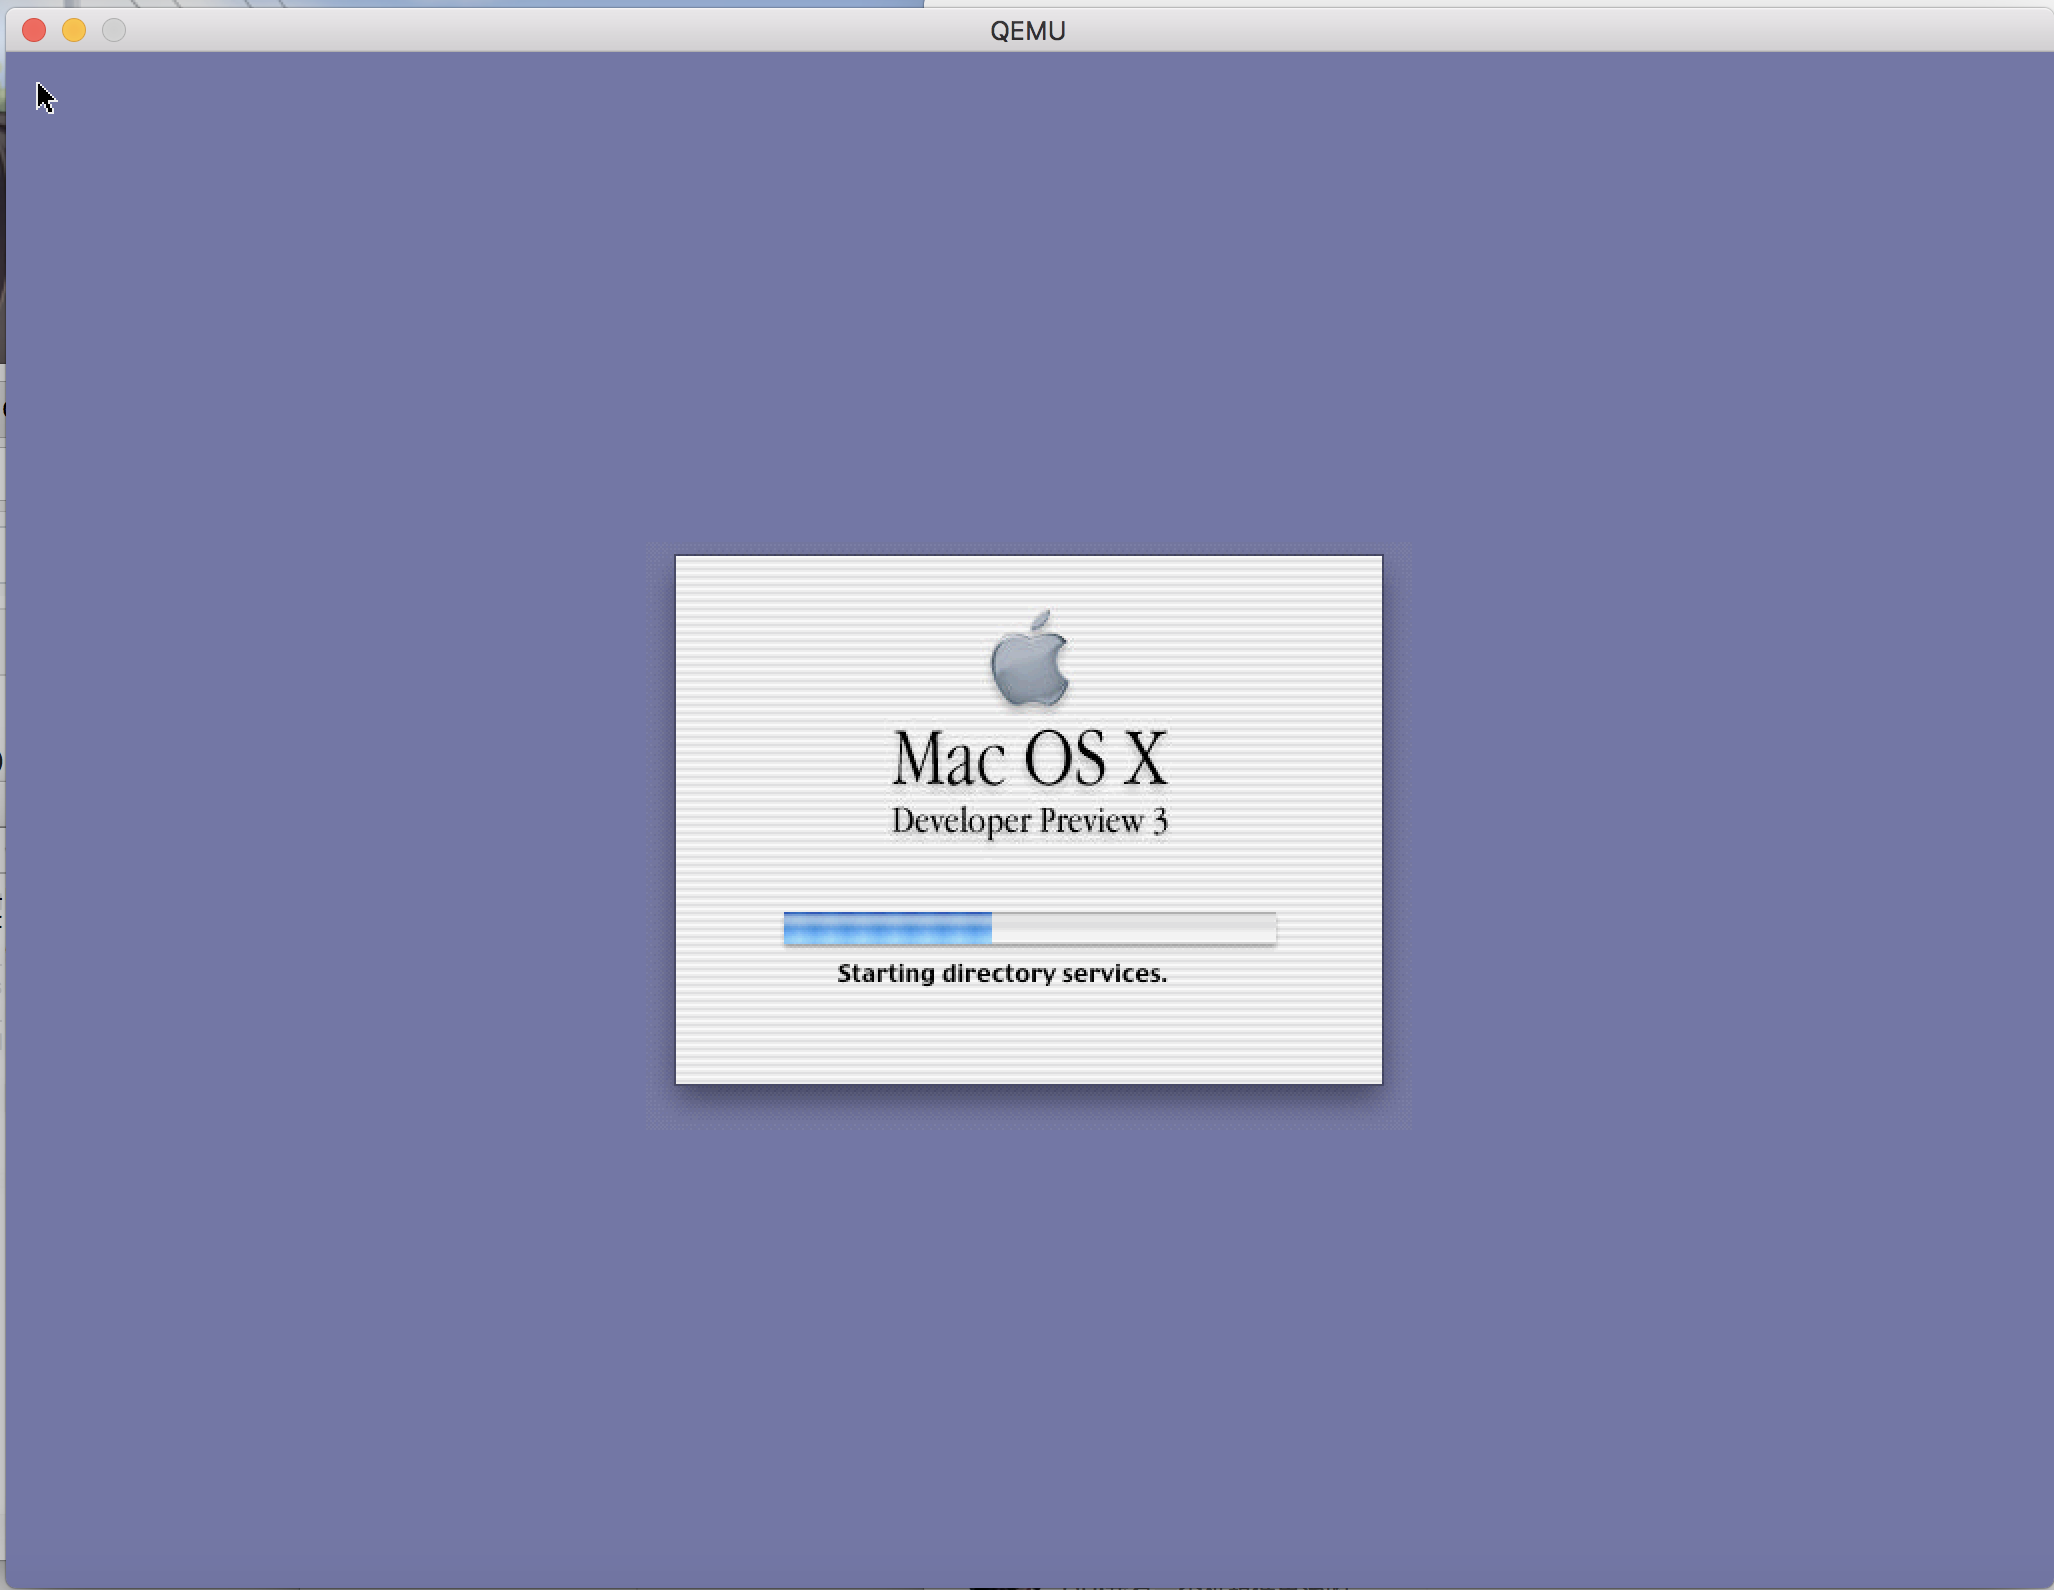Click inside the purple desktop background
The width and height of the screenshot is (2054, 1590).
pyautogui.click(x=400, y=1300)
